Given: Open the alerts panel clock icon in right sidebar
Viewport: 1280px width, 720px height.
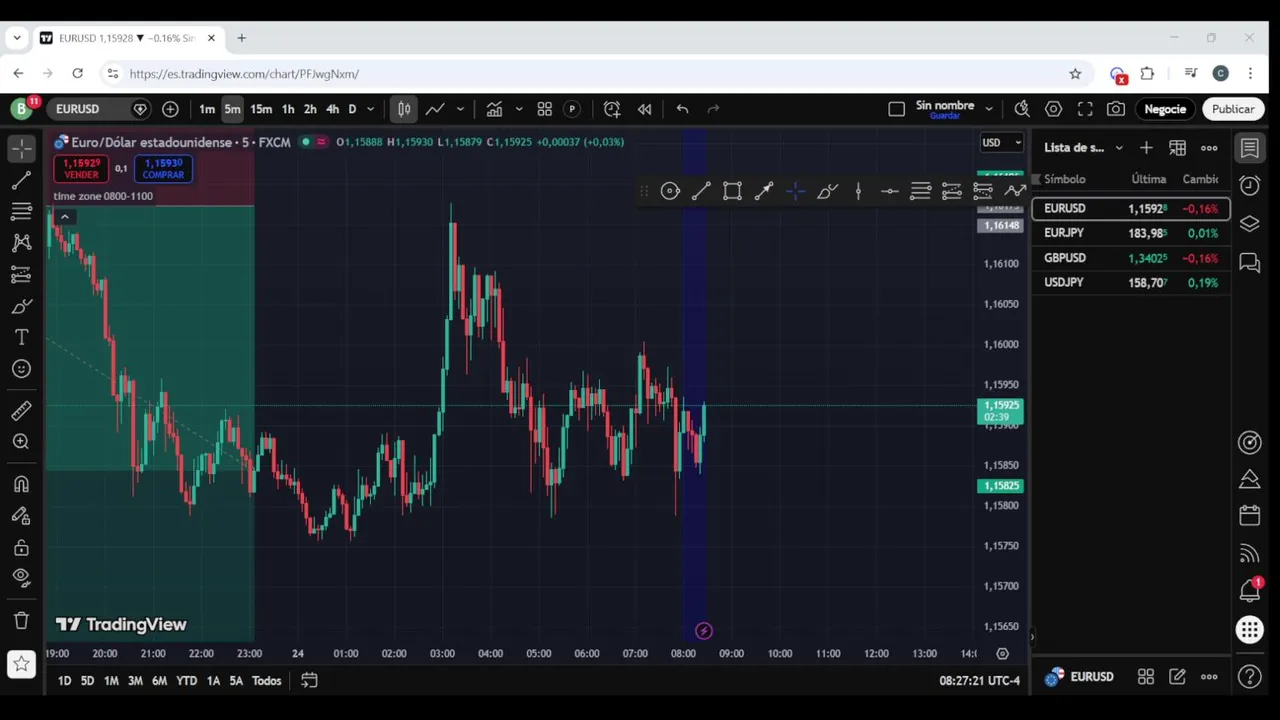Looking at the screenshot, I should pos(1249,185).
